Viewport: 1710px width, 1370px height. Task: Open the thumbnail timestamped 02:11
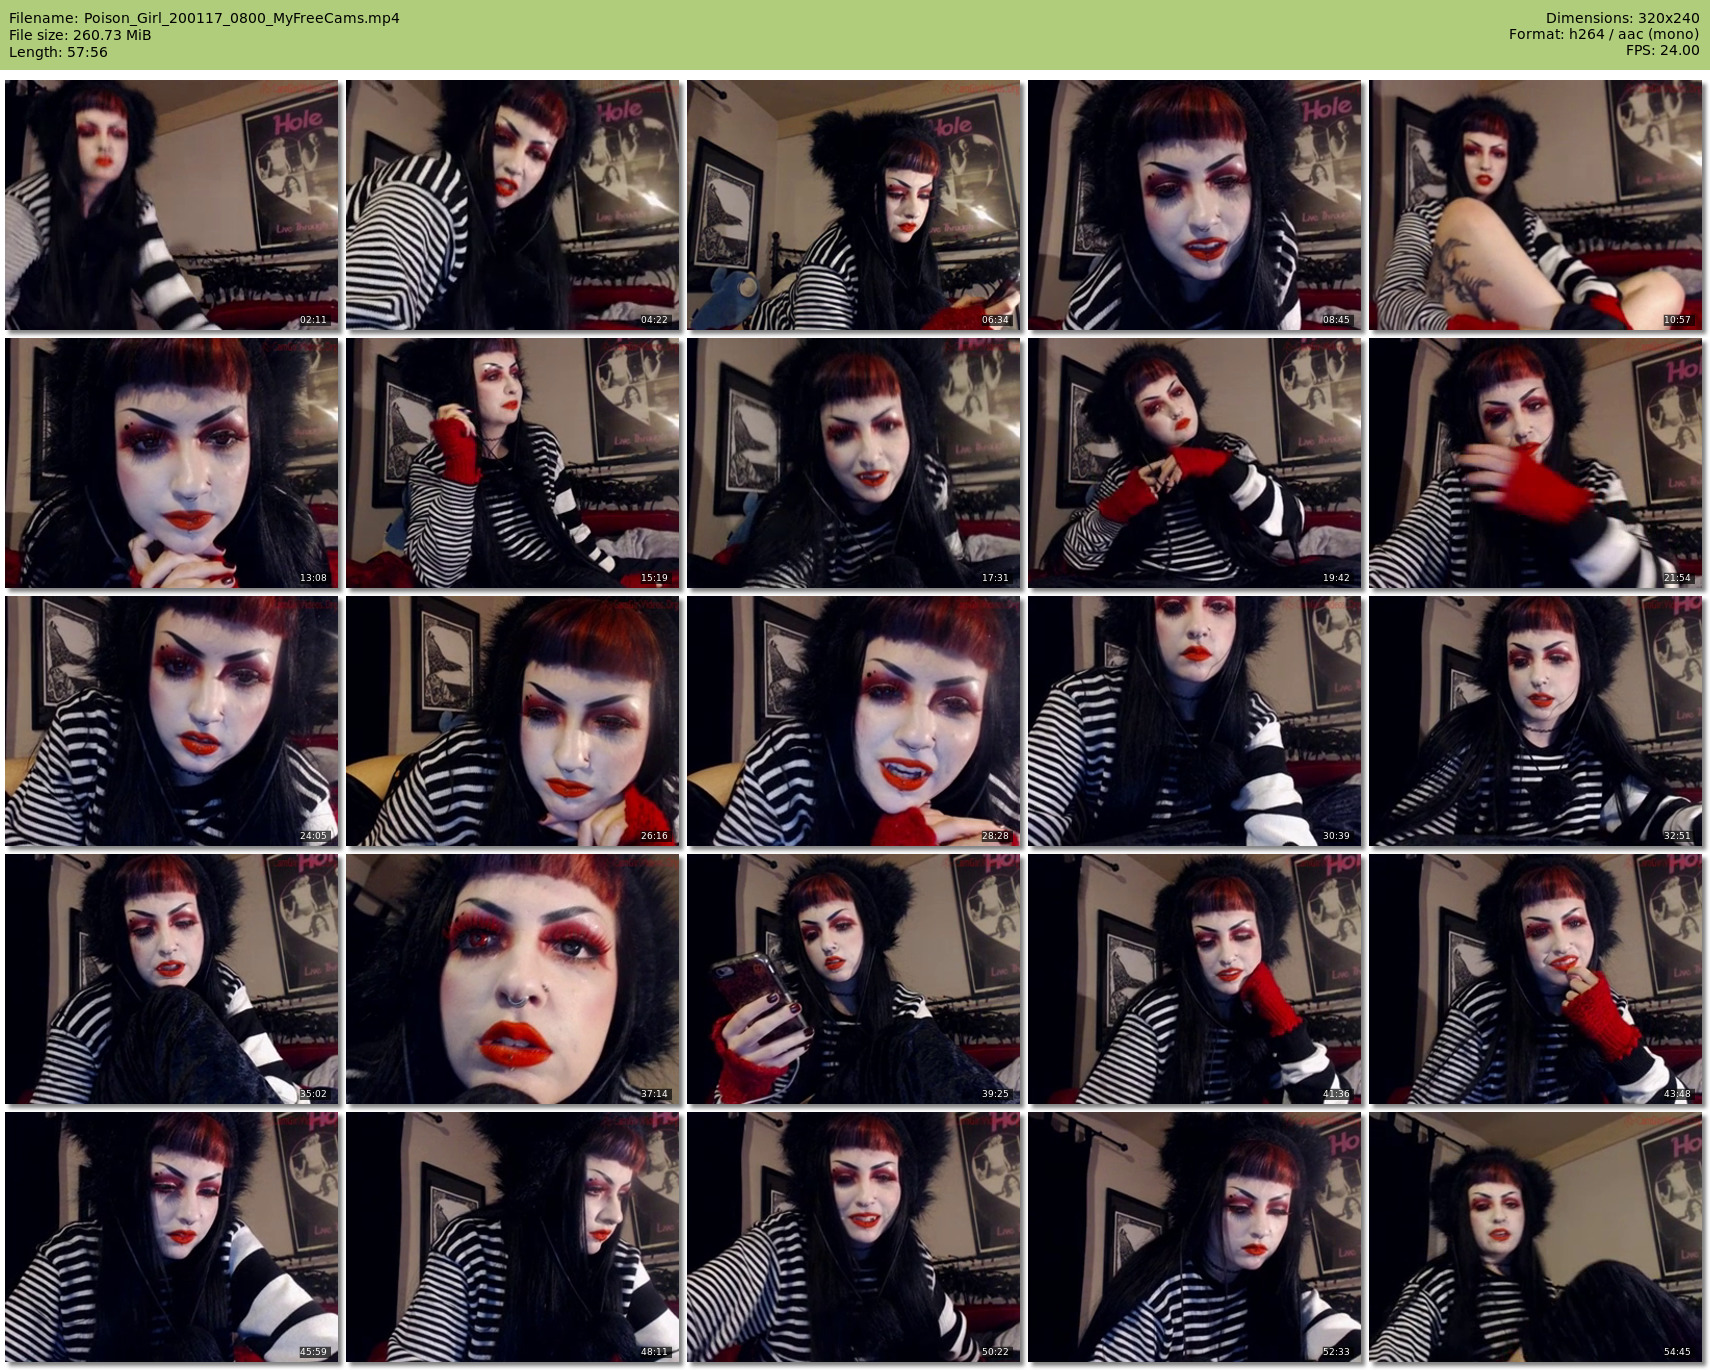[172, 205]
